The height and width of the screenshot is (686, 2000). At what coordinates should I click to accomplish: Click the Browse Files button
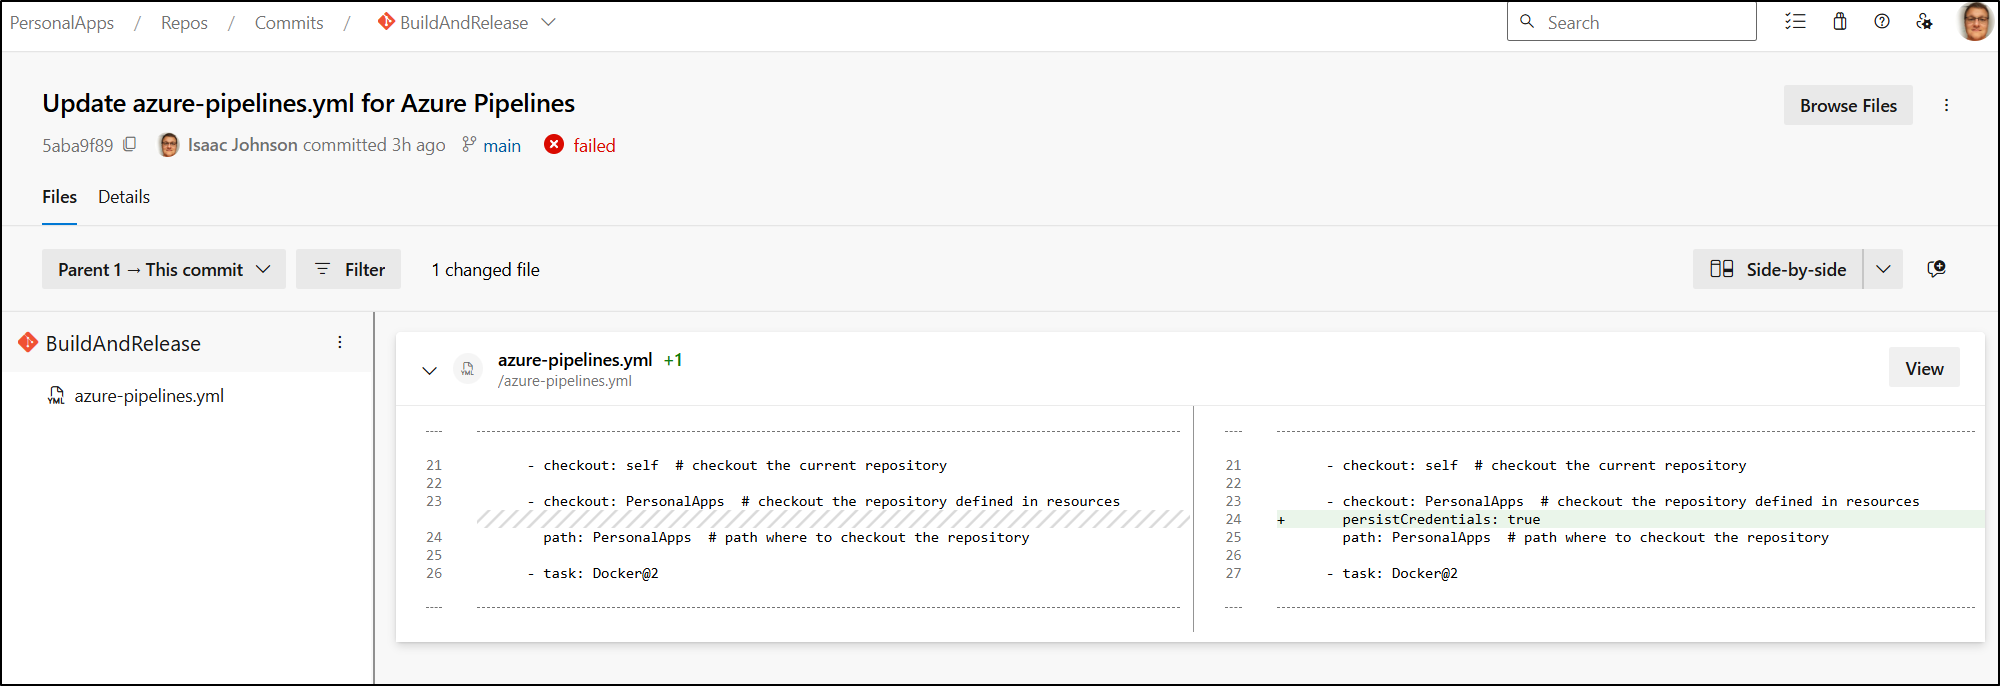(1848, 105)
